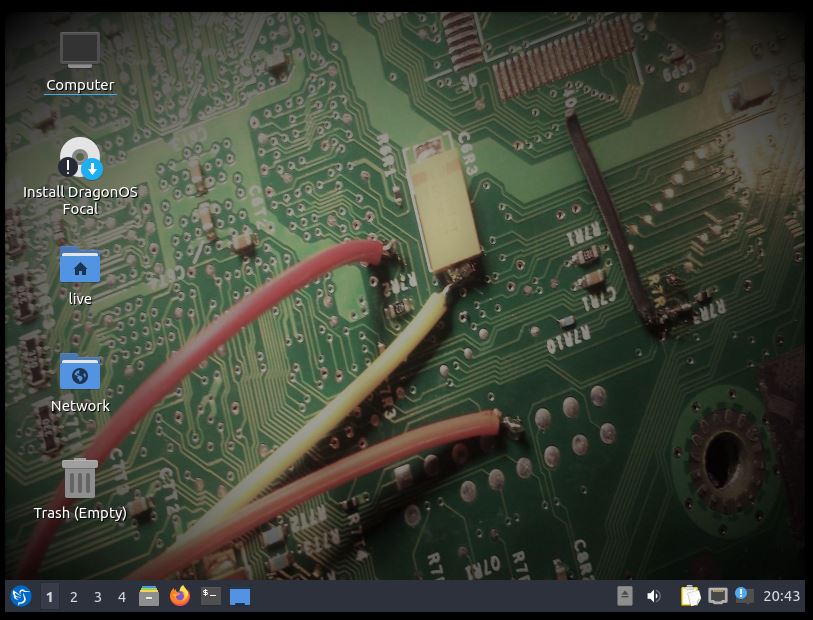Open the Lubuntu application menu button
Screen dimensions: 813x620
point(21,596)
